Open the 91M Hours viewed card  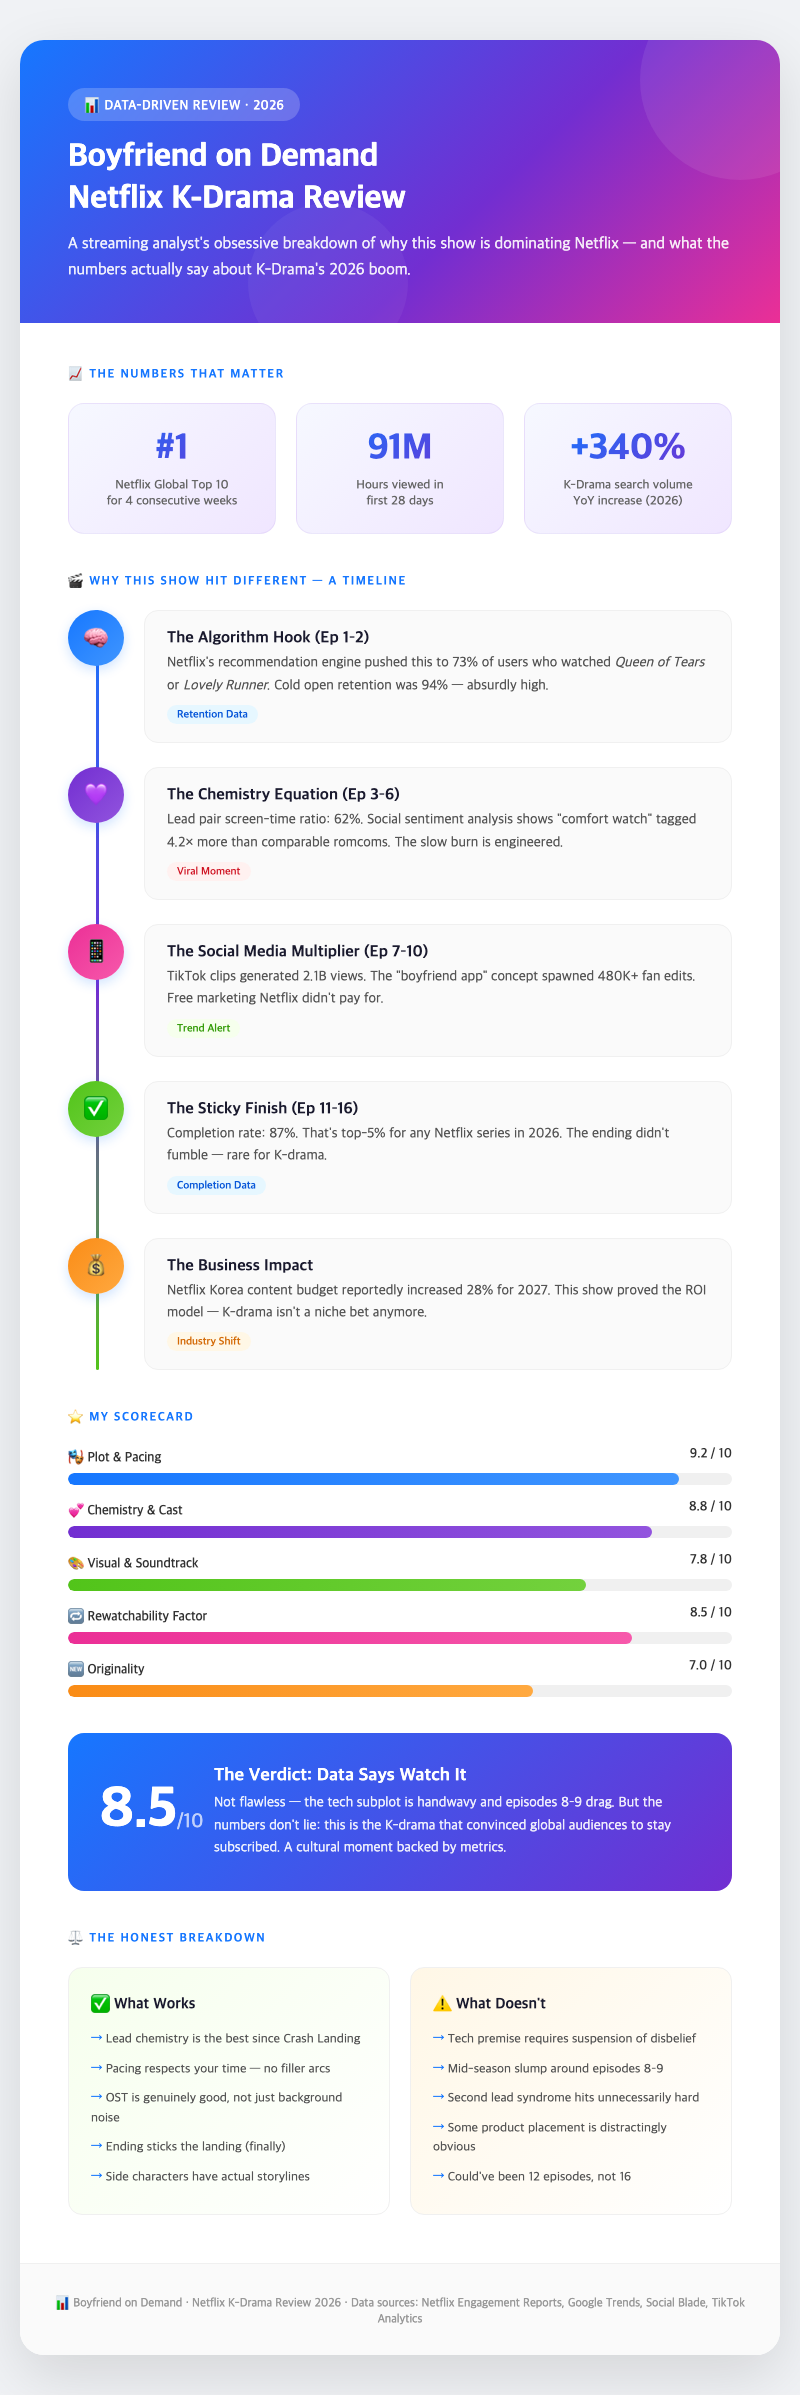400,468
